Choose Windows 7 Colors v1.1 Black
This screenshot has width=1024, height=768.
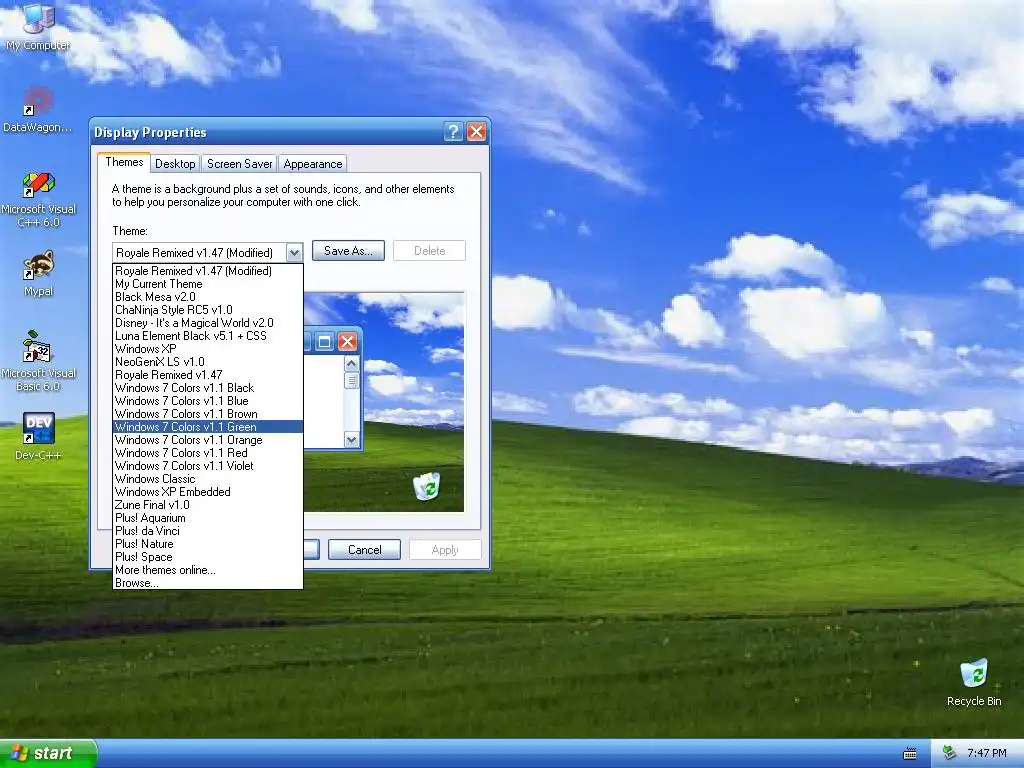[x=208, y=388]
